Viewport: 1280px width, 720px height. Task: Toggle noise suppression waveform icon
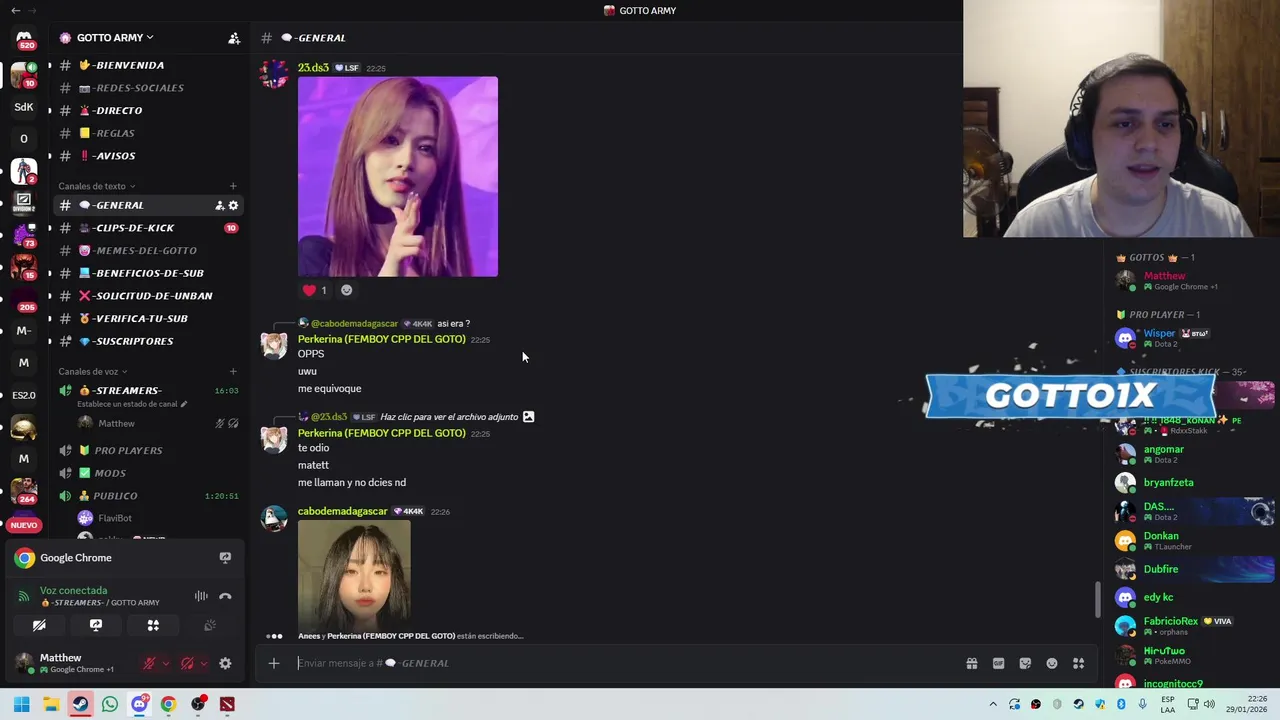201,596
